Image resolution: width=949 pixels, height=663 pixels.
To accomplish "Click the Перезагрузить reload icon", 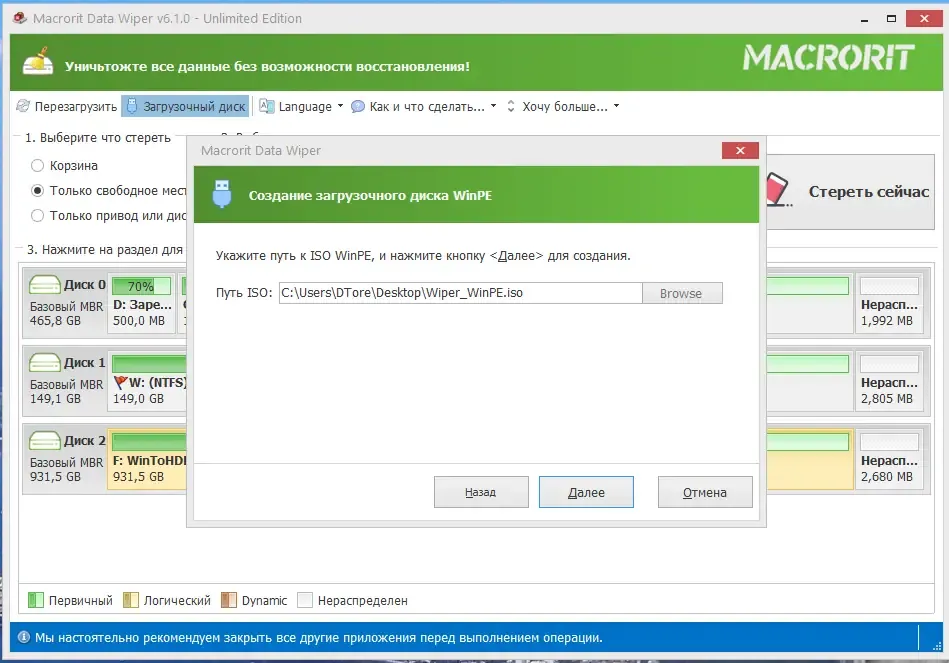I will tap(23, 106).
